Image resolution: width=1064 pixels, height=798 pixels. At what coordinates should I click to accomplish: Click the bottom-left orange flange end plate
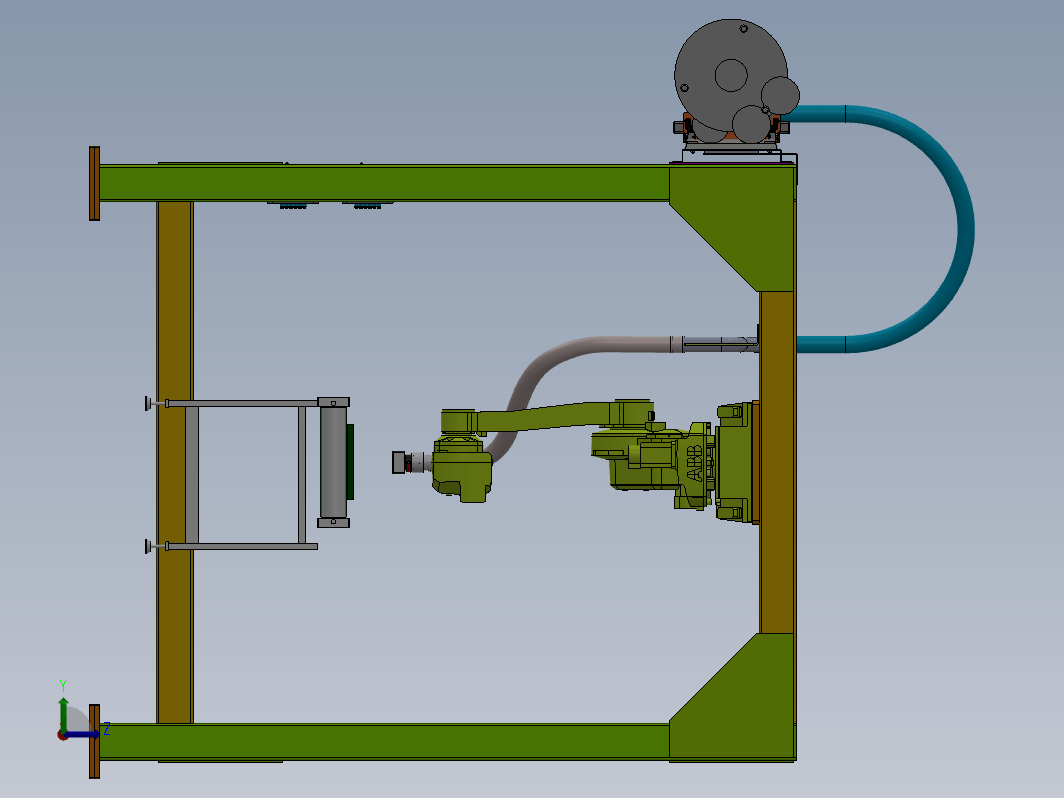[x=94, y=742]
